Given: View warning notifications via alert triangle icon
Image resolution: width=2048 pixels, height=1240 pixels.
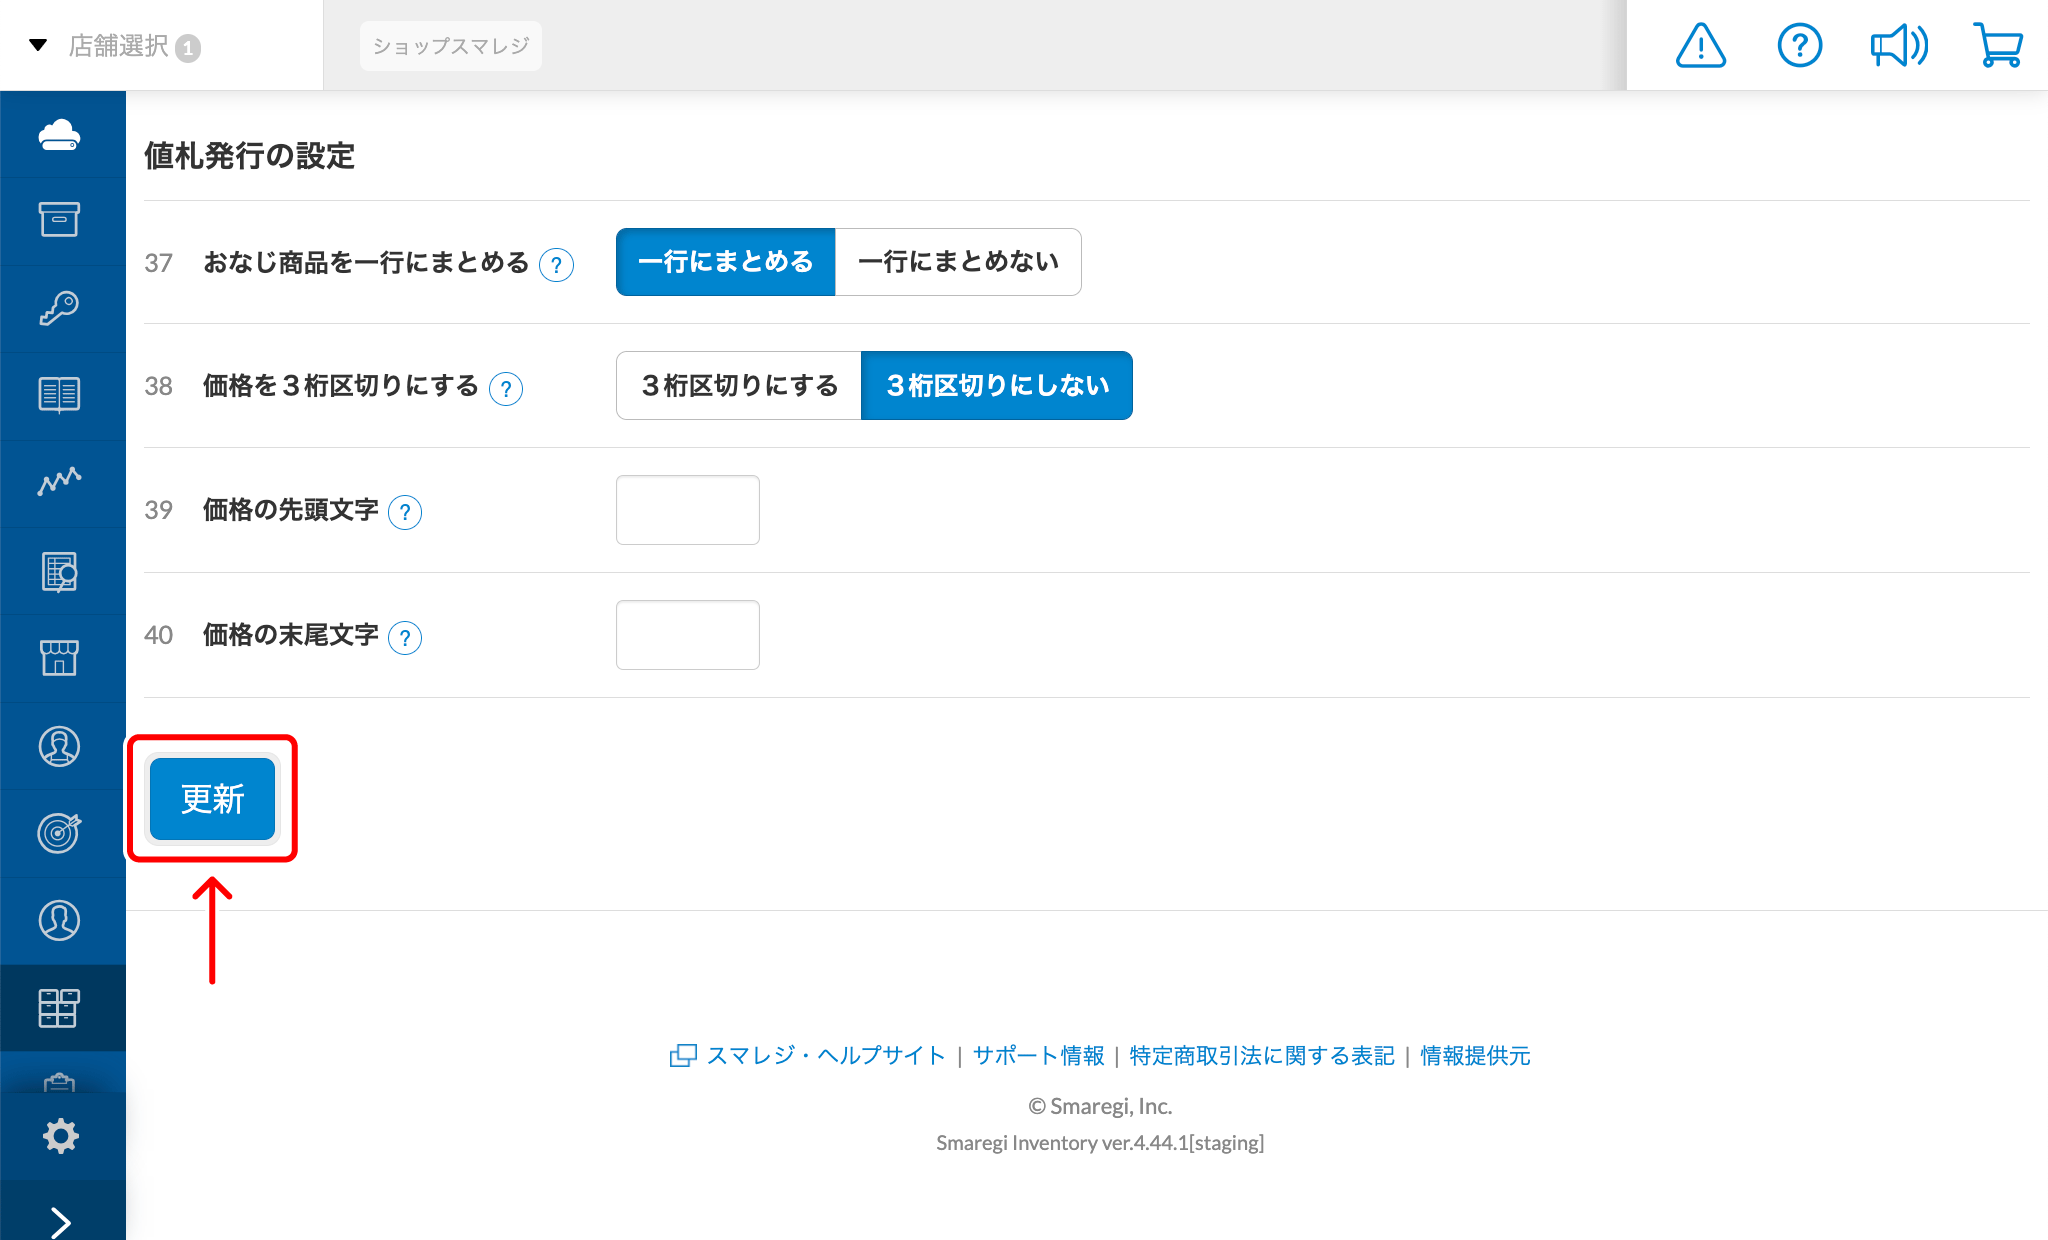Looking at the screenshot, I should coord(1700,45).
